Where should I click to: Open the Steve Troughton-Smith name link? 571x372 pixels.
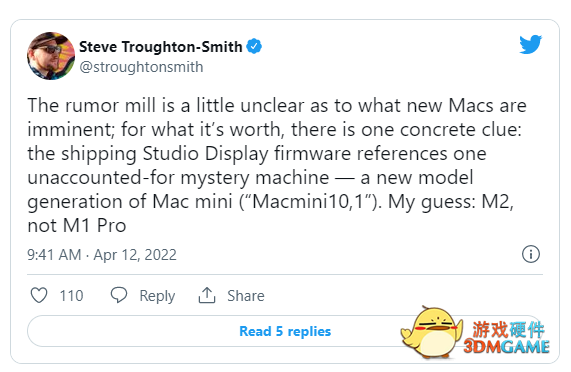click(x=161, y=47)
